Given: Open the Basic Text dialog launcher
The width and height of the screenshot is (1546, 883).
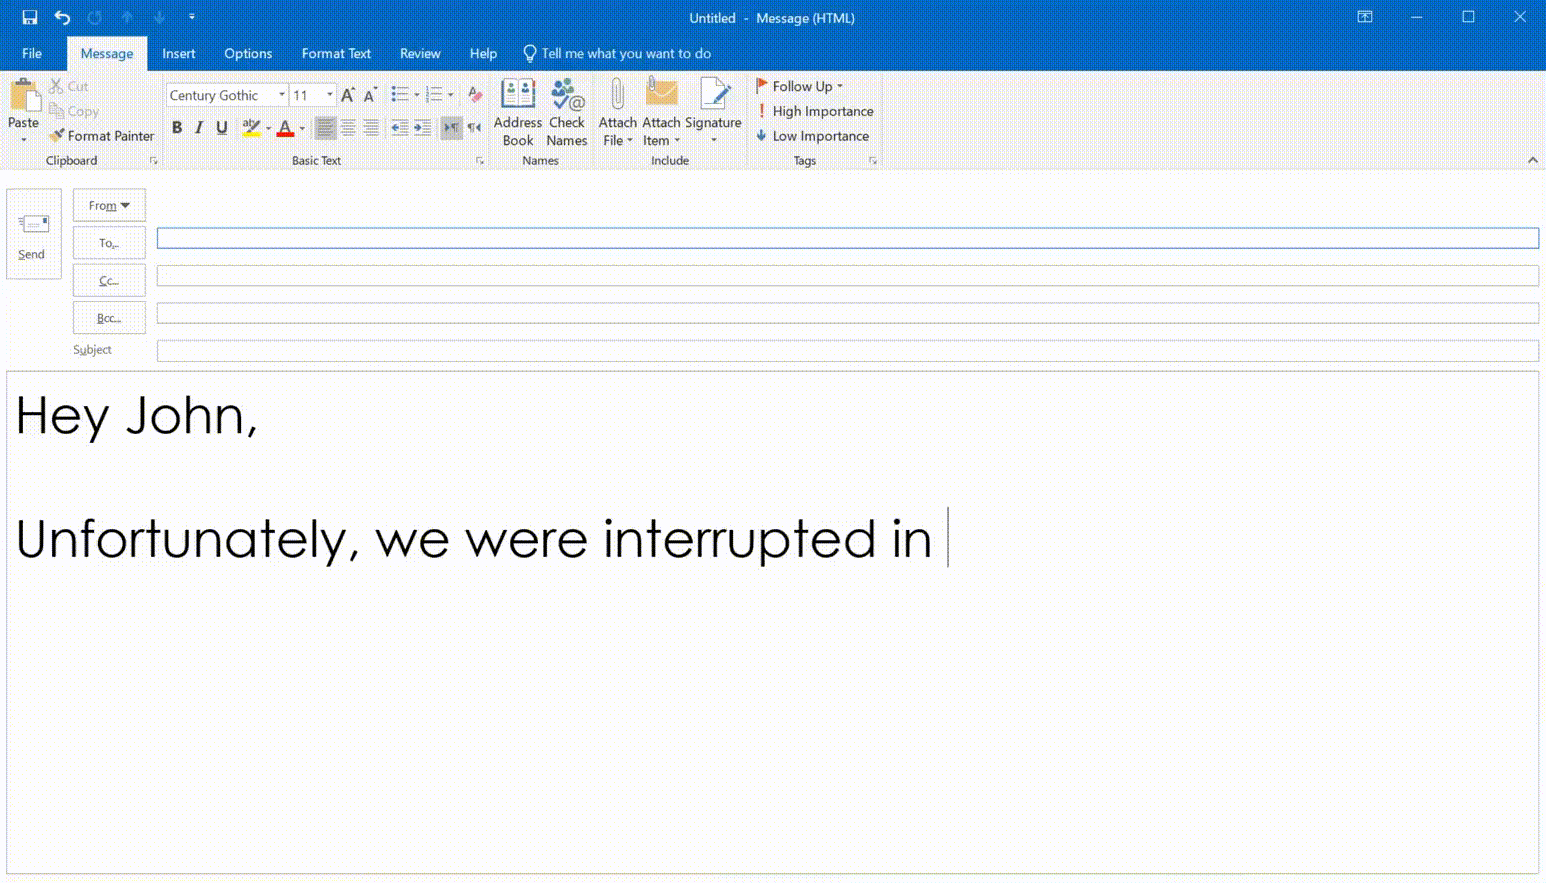Looking at the screenshot, I should point(480,161).
